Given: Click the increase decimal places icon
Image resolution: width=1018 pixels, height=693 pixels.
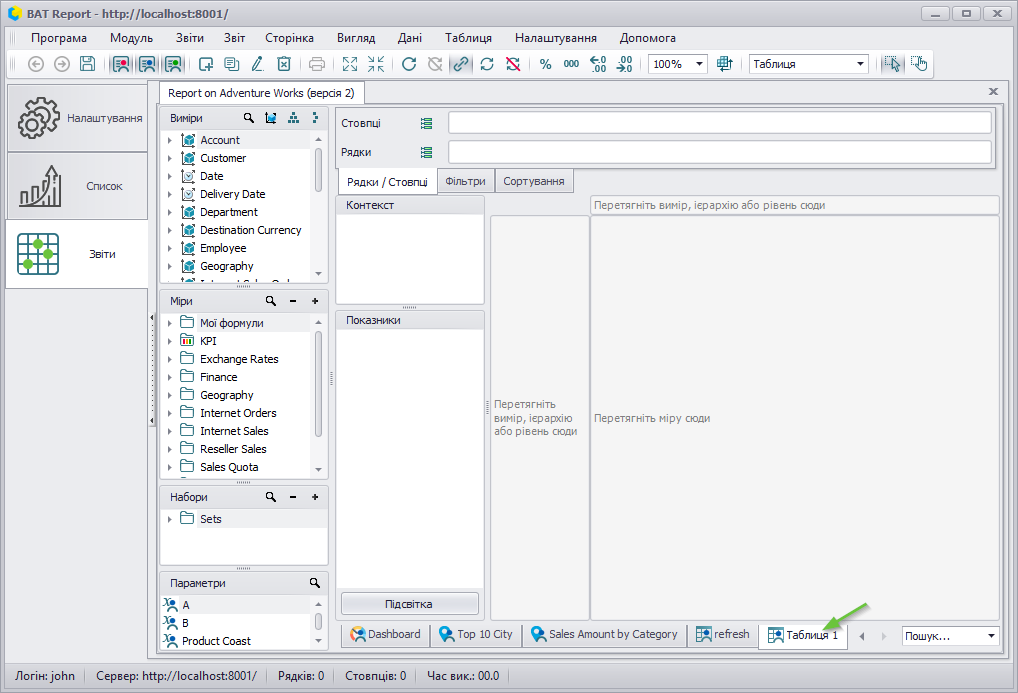Looking at the screenshot, I should coord(598,64).
